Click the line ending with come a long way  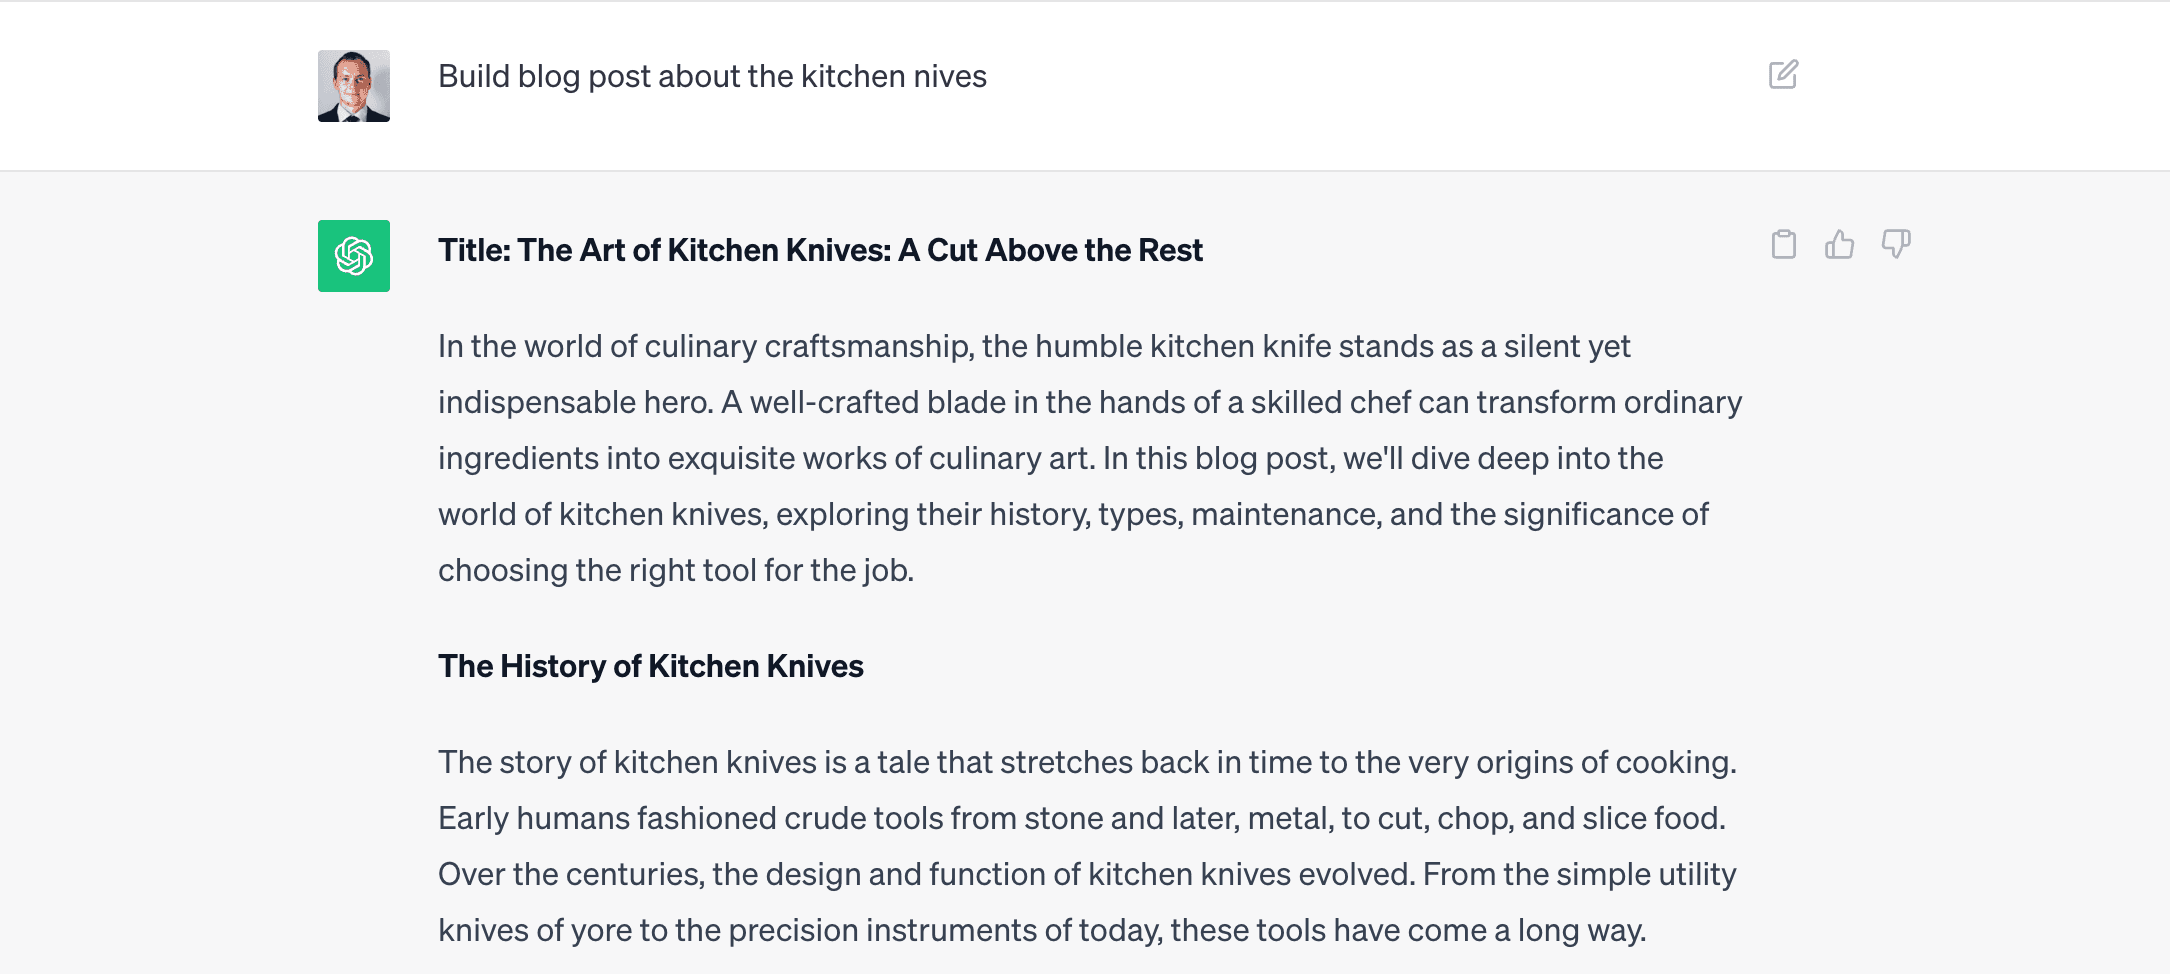1042,930
